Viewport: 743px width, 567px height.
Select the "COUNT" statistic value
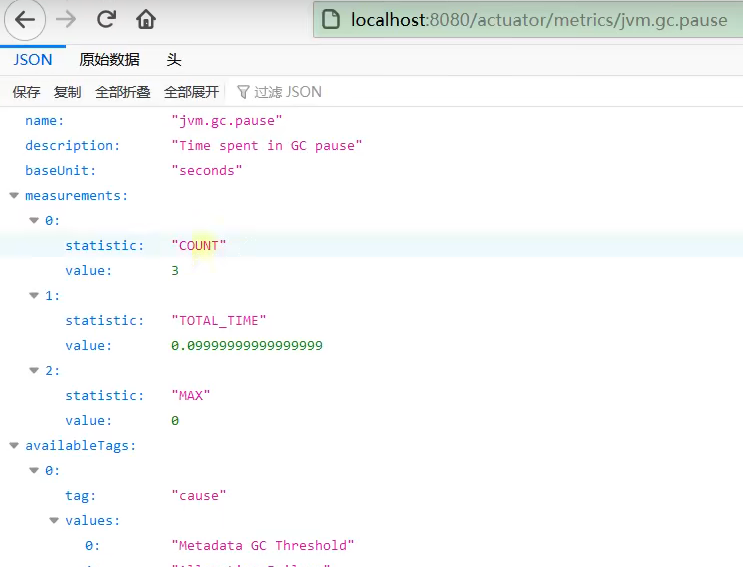click(199, 245)
